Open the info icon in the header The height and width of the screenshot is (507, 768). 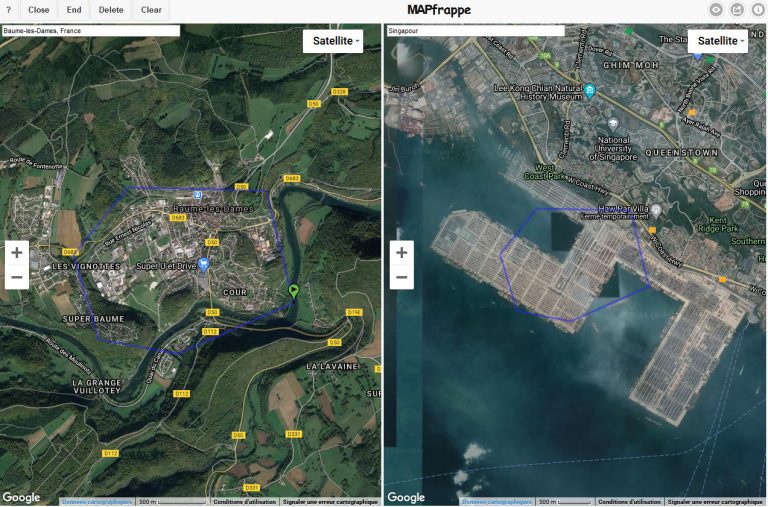tap(758, 10)
